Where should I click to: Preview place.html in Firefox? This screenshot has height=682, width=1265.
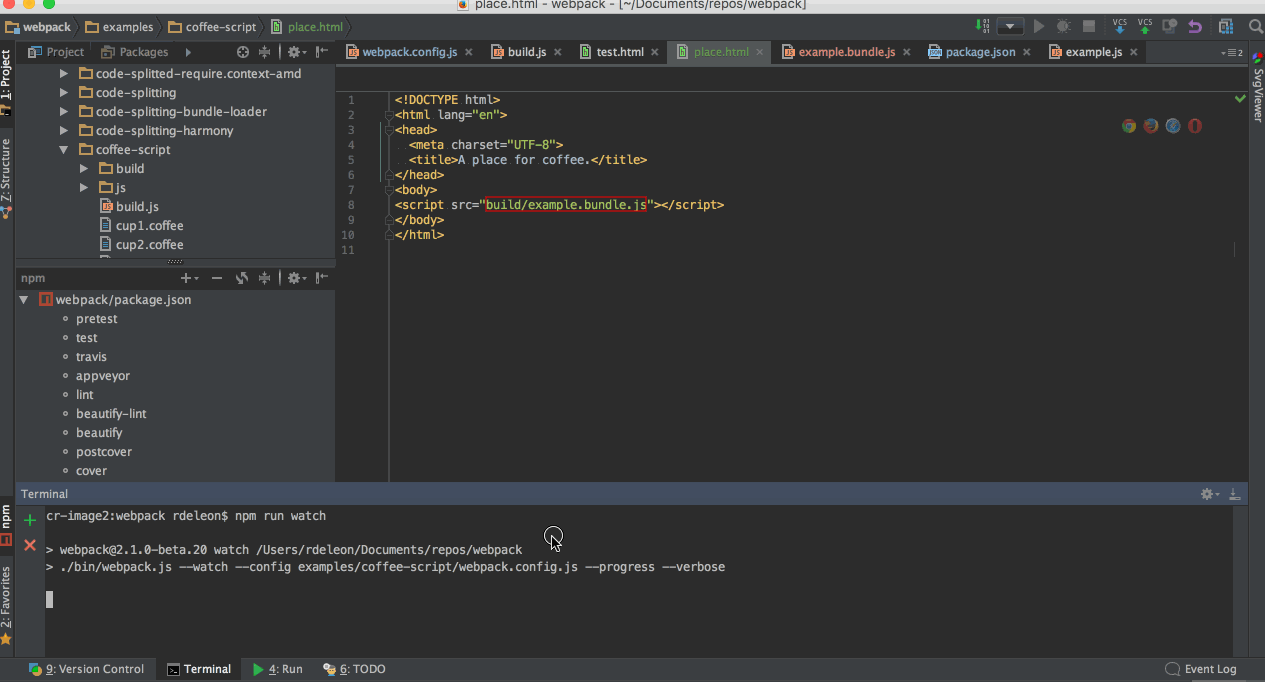tap(1150, 125)
